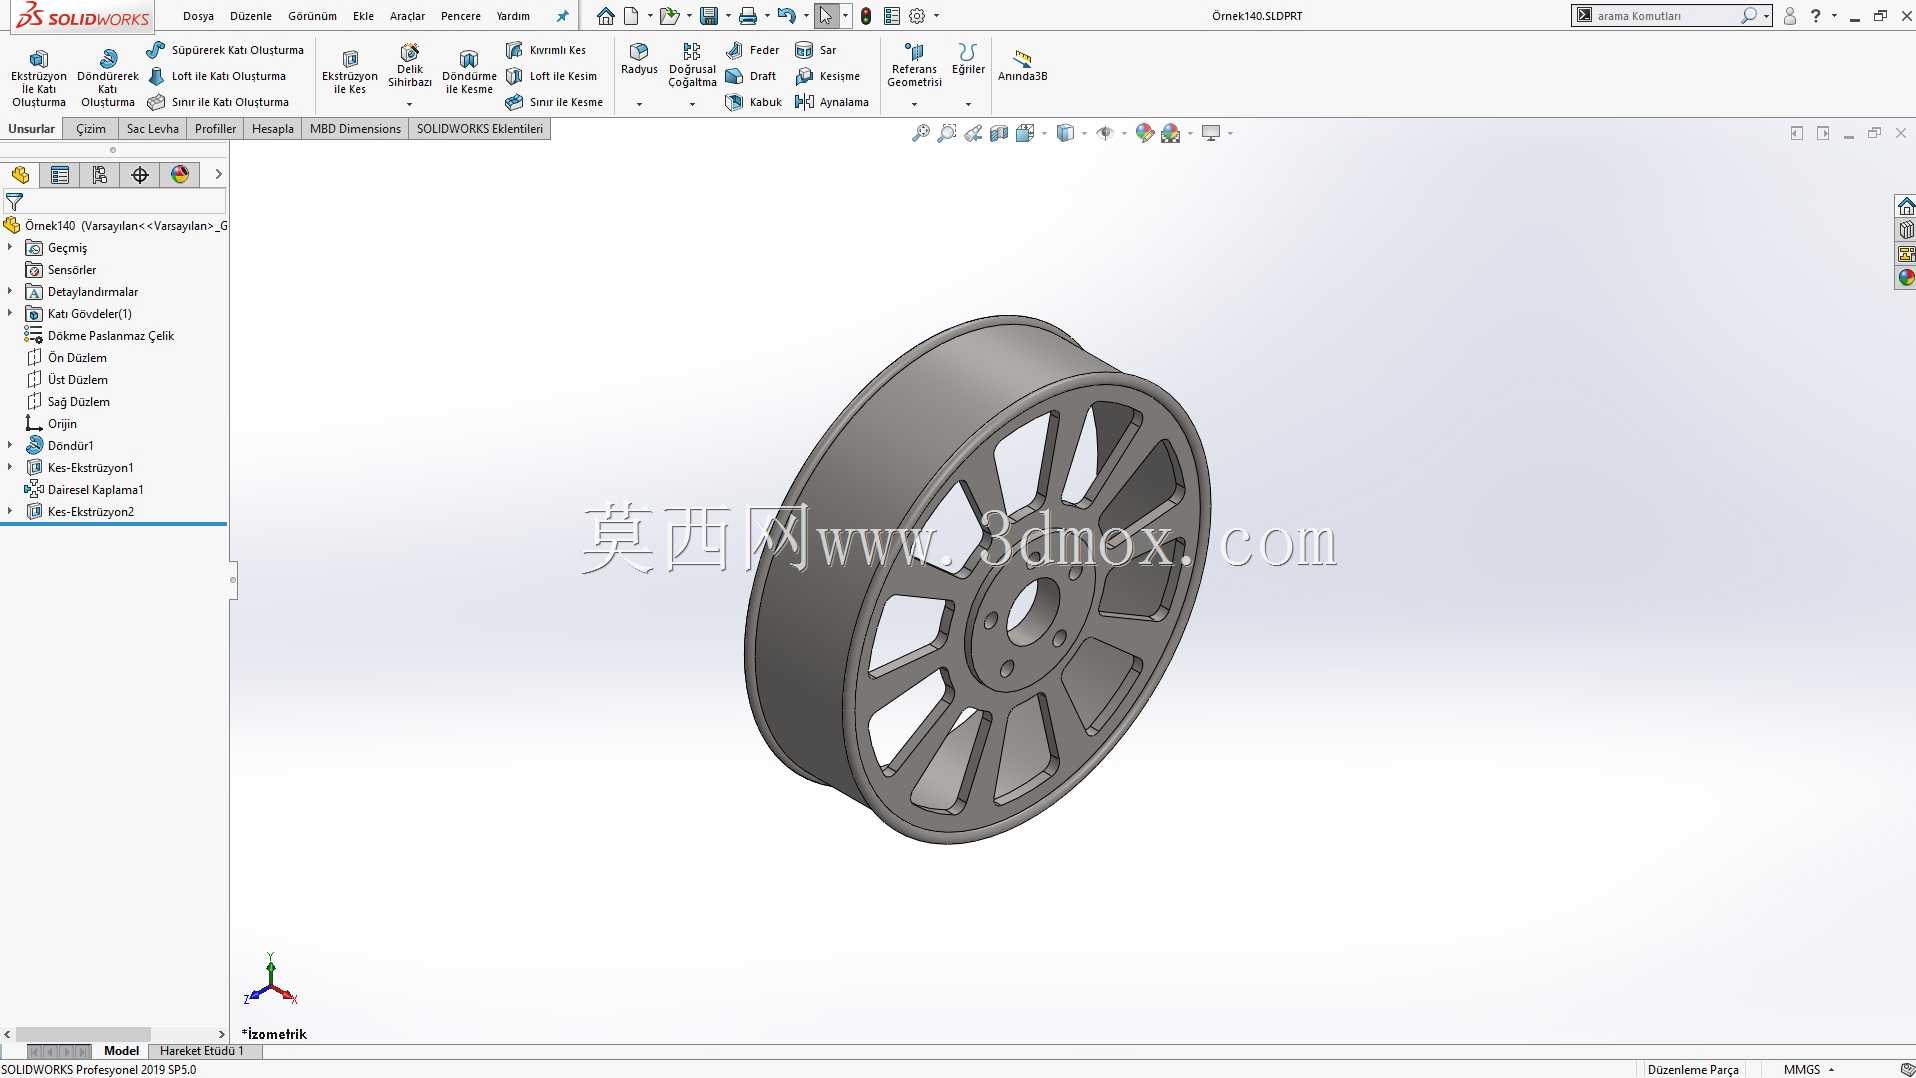Select Loft ile Katı Oluşturma tool
The height and width of the screenshot is (1078, 1916).
[x=217, y=76]
